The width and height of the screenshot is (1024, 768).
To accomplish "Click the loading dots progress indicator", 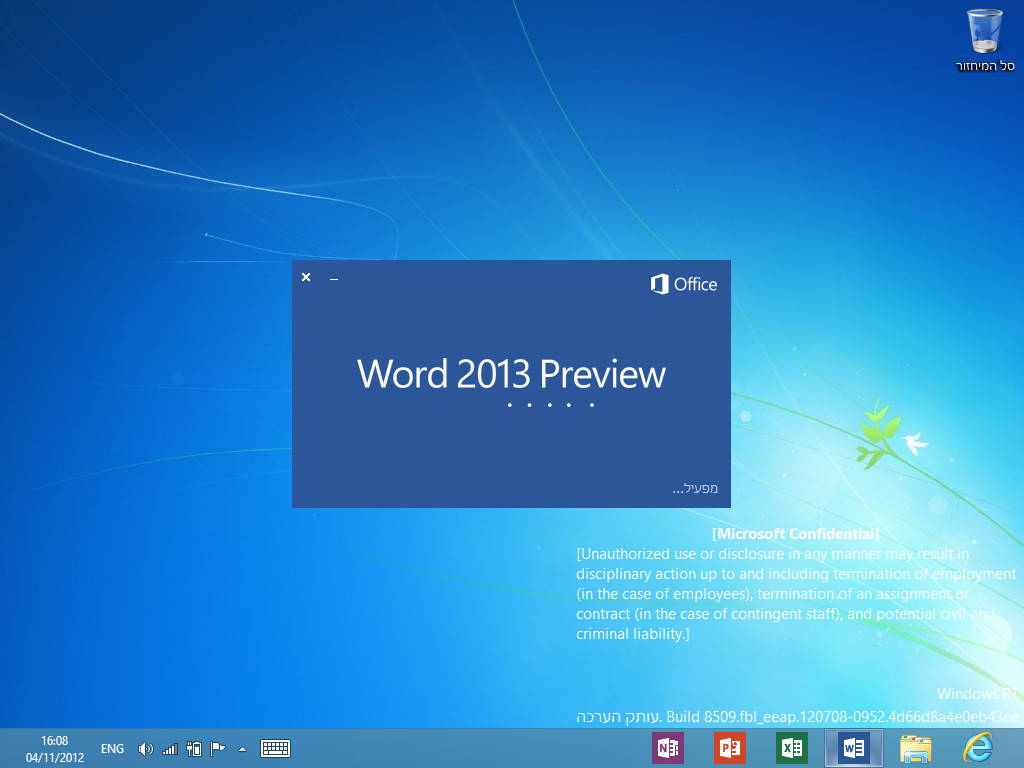I will pyautogui.click(x=550, y=405).
